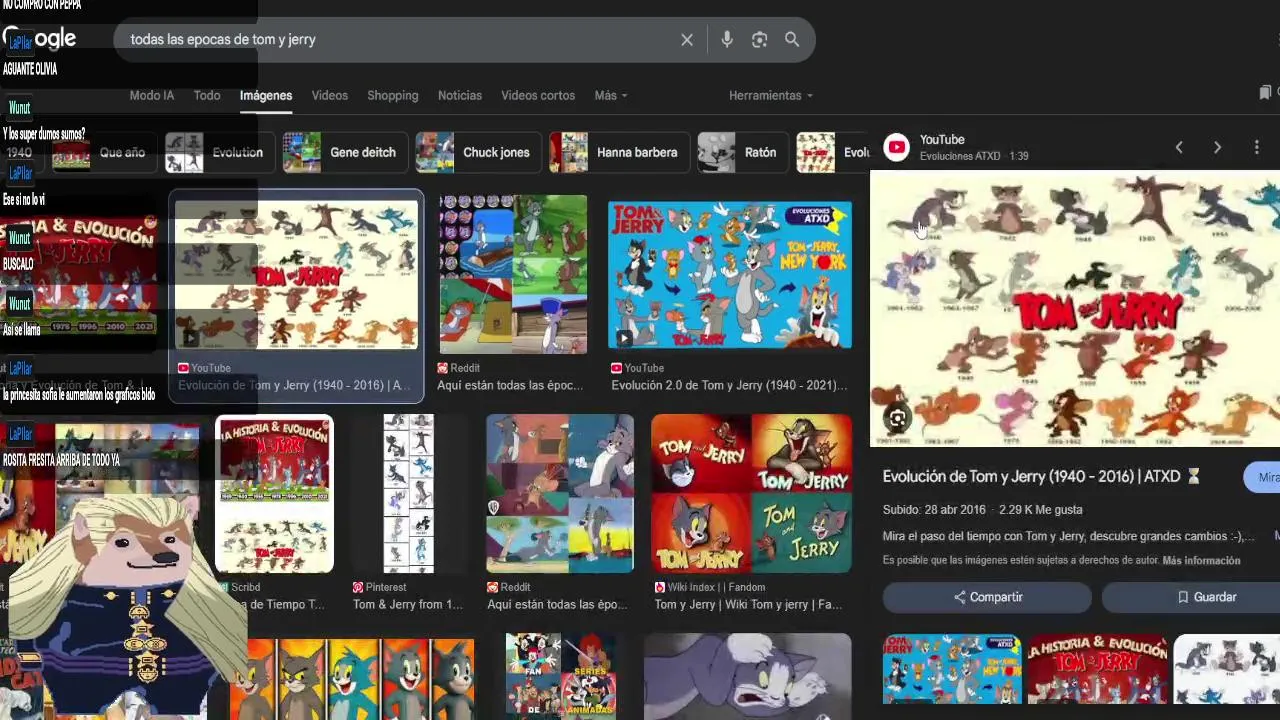Open the Evolución de Tom y Jerry 1940-2016 thumbnail
The width and height of the screenshot is (1280, 720).
click(297, 275)
